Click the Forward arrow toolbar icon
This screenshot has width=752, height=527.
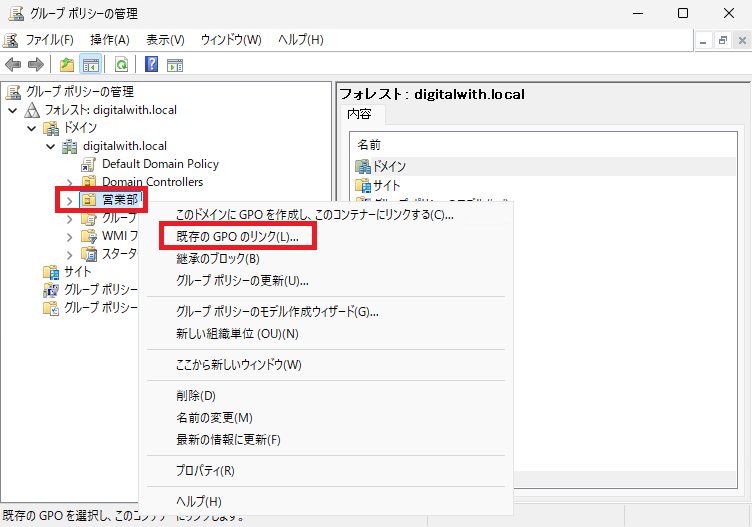(x=36, y=64)
